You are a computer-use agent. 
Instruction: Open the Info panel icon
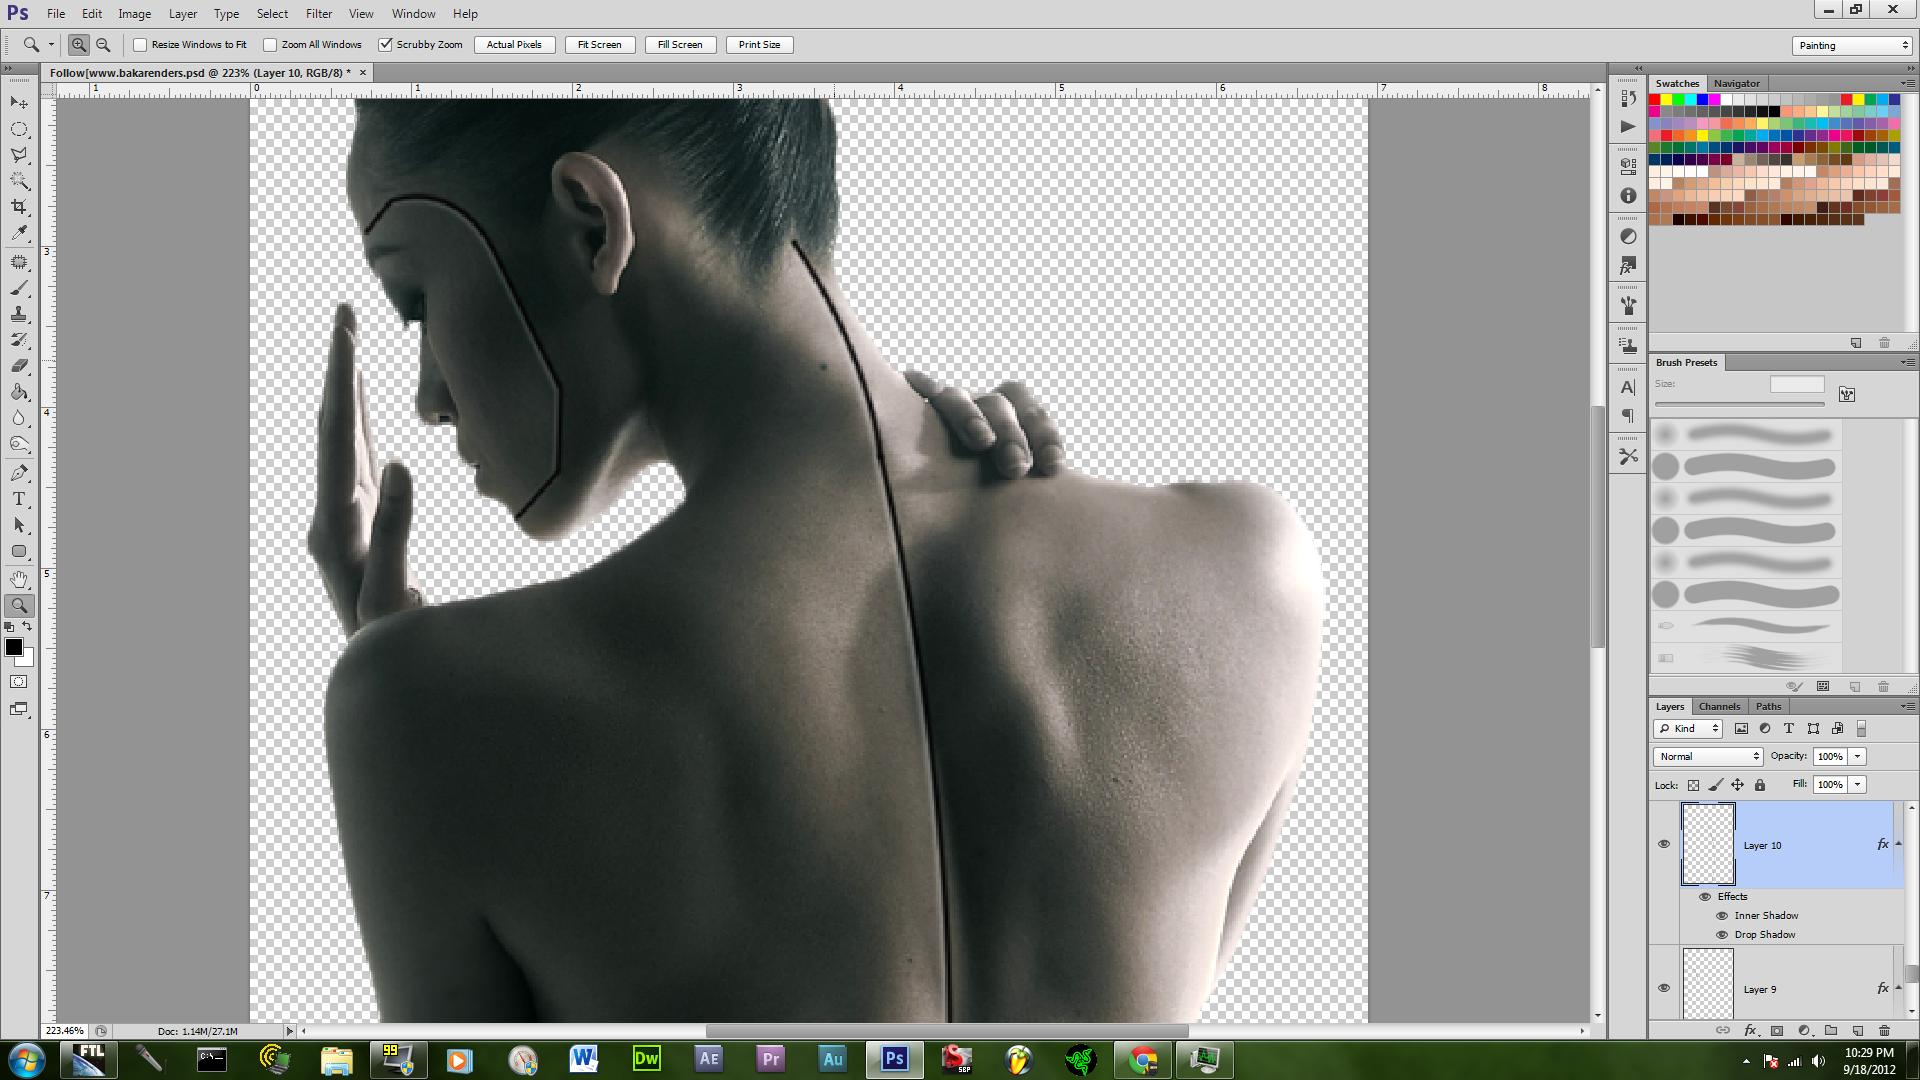(x=1628, y=196)
